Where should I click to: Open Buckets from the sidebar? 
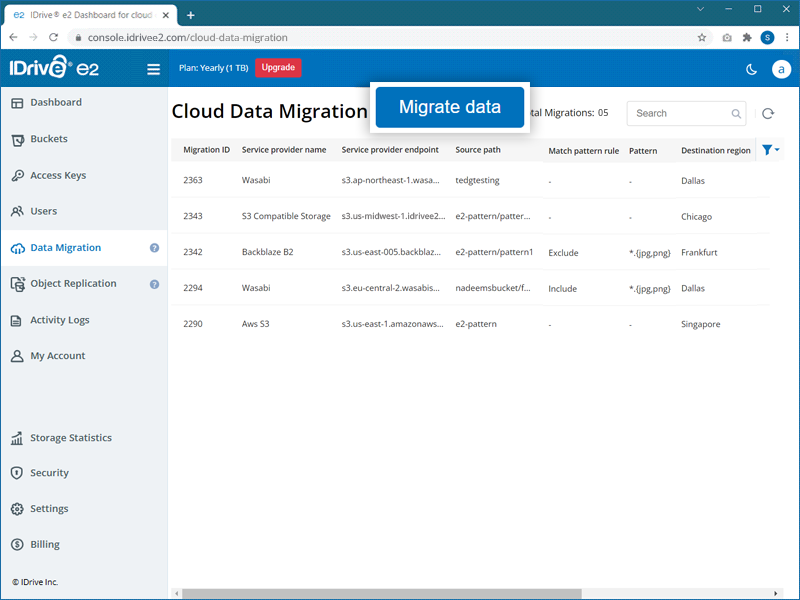pos(48,139)
